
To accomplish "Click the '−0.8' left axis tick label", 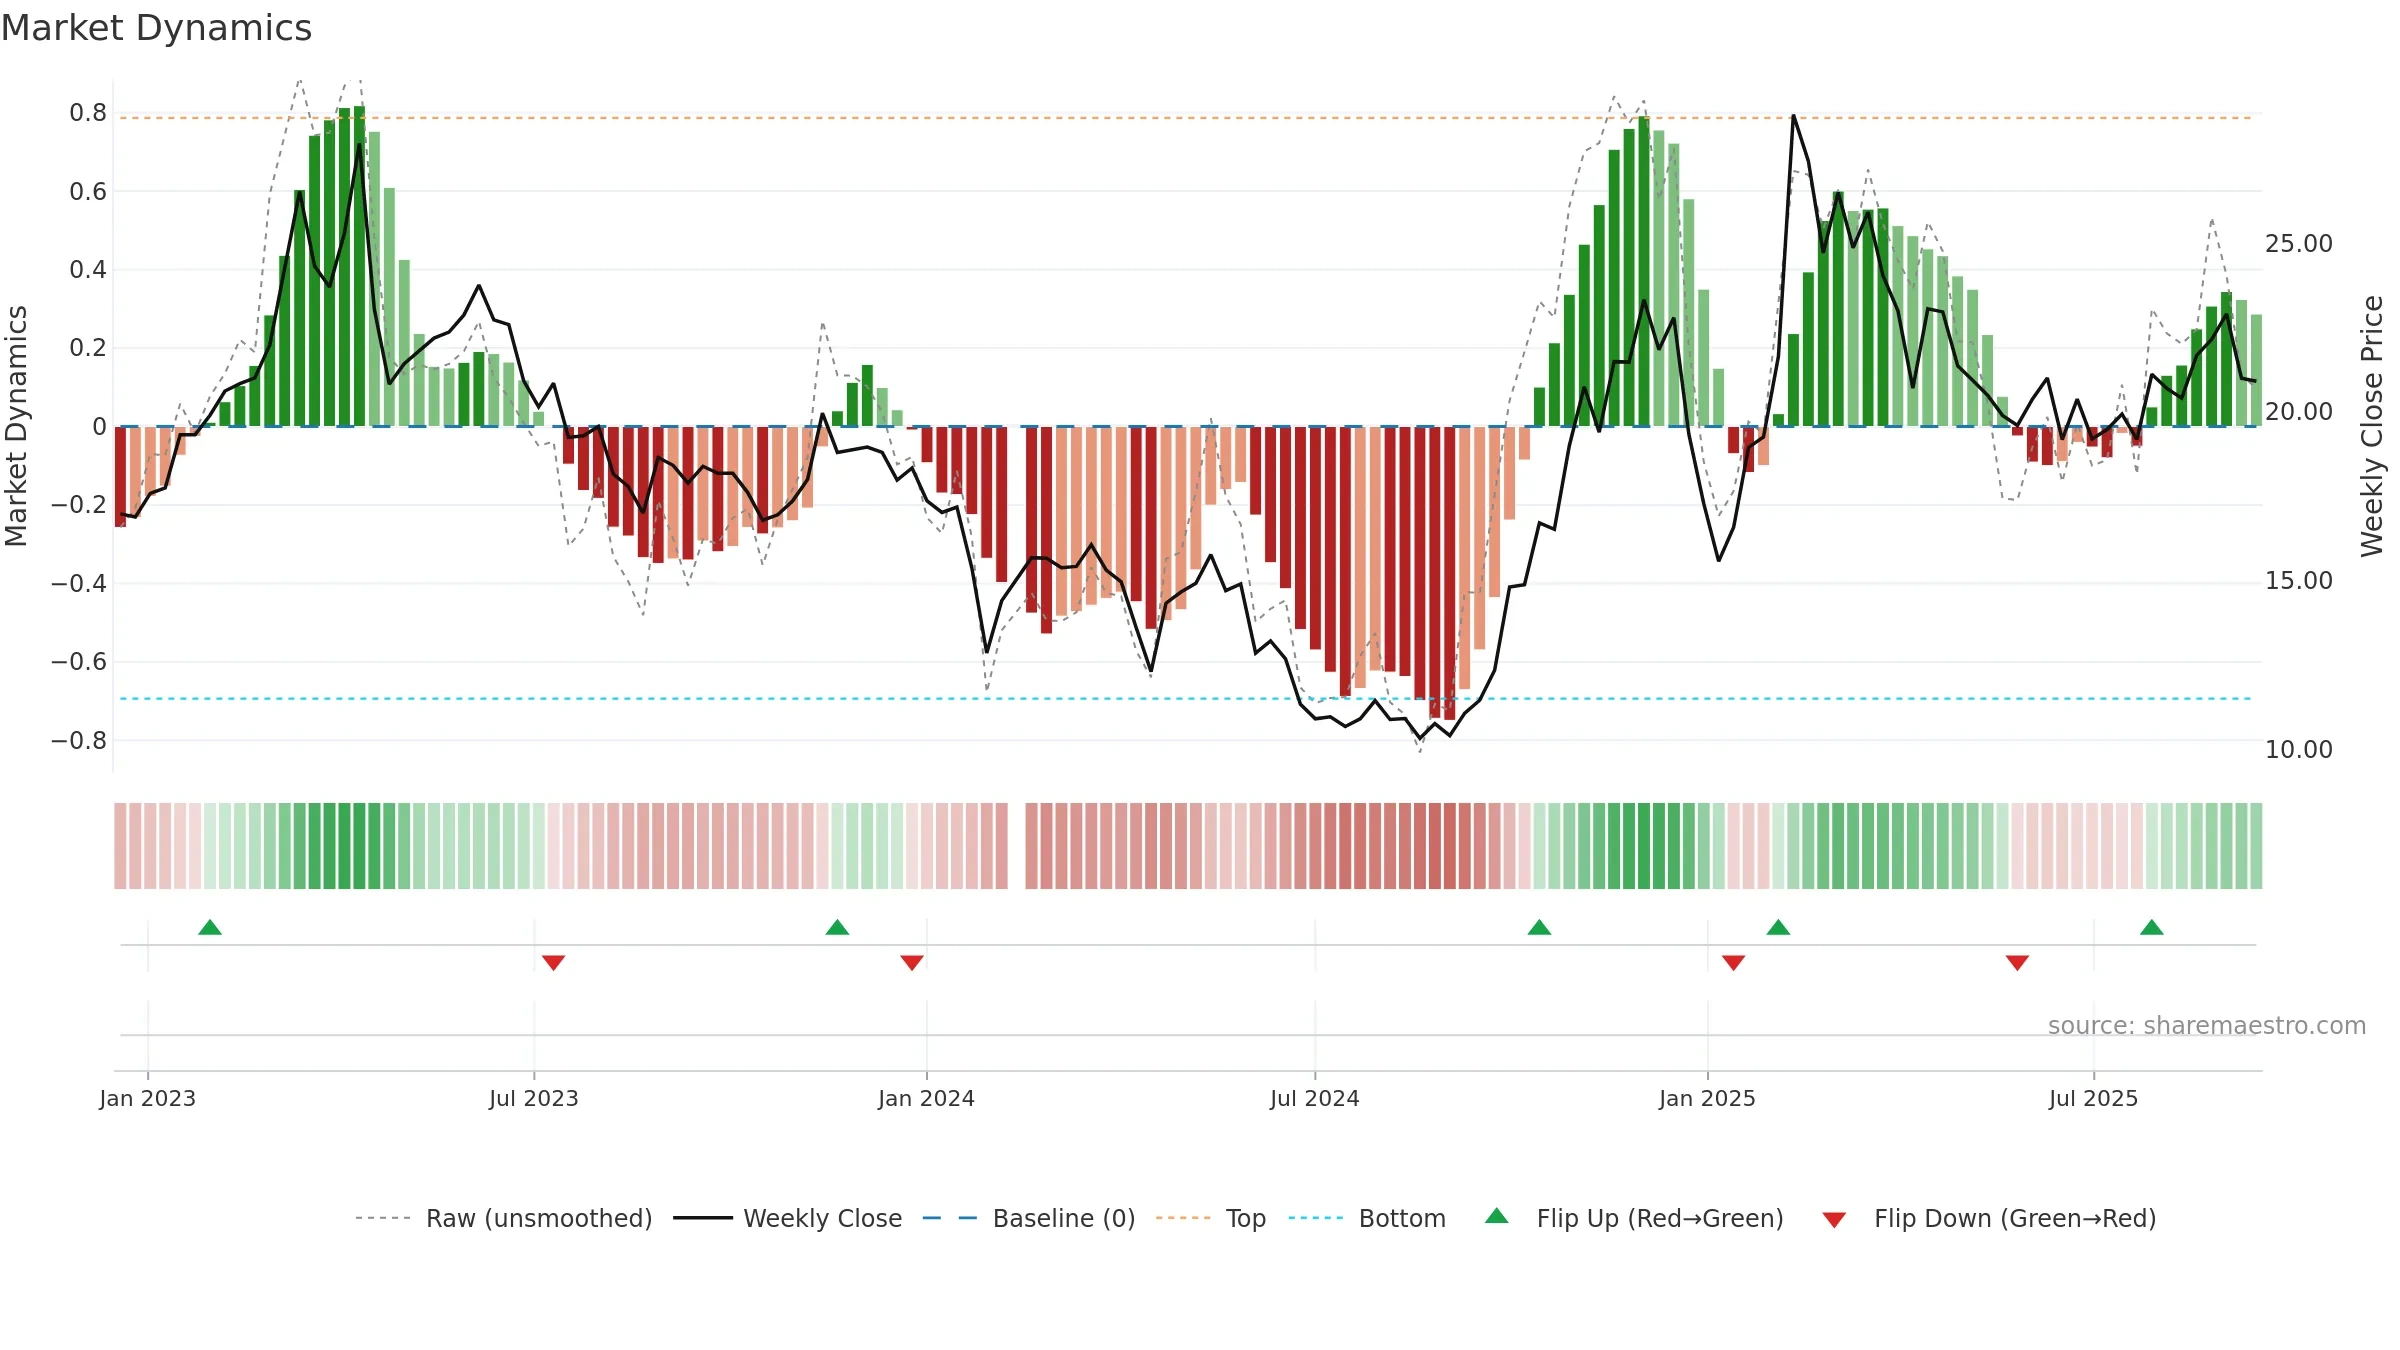I will click(x=79, y=741).
